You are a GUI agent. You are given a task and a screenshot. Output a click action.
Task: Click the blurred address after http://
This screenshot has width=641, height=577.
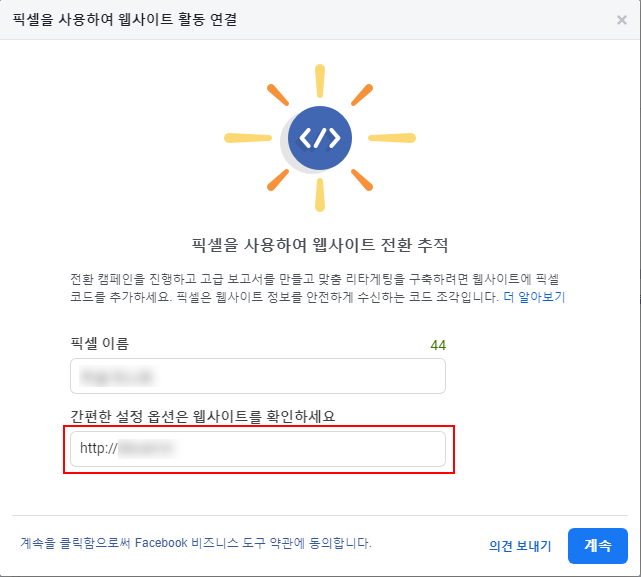tap(146, 449)
